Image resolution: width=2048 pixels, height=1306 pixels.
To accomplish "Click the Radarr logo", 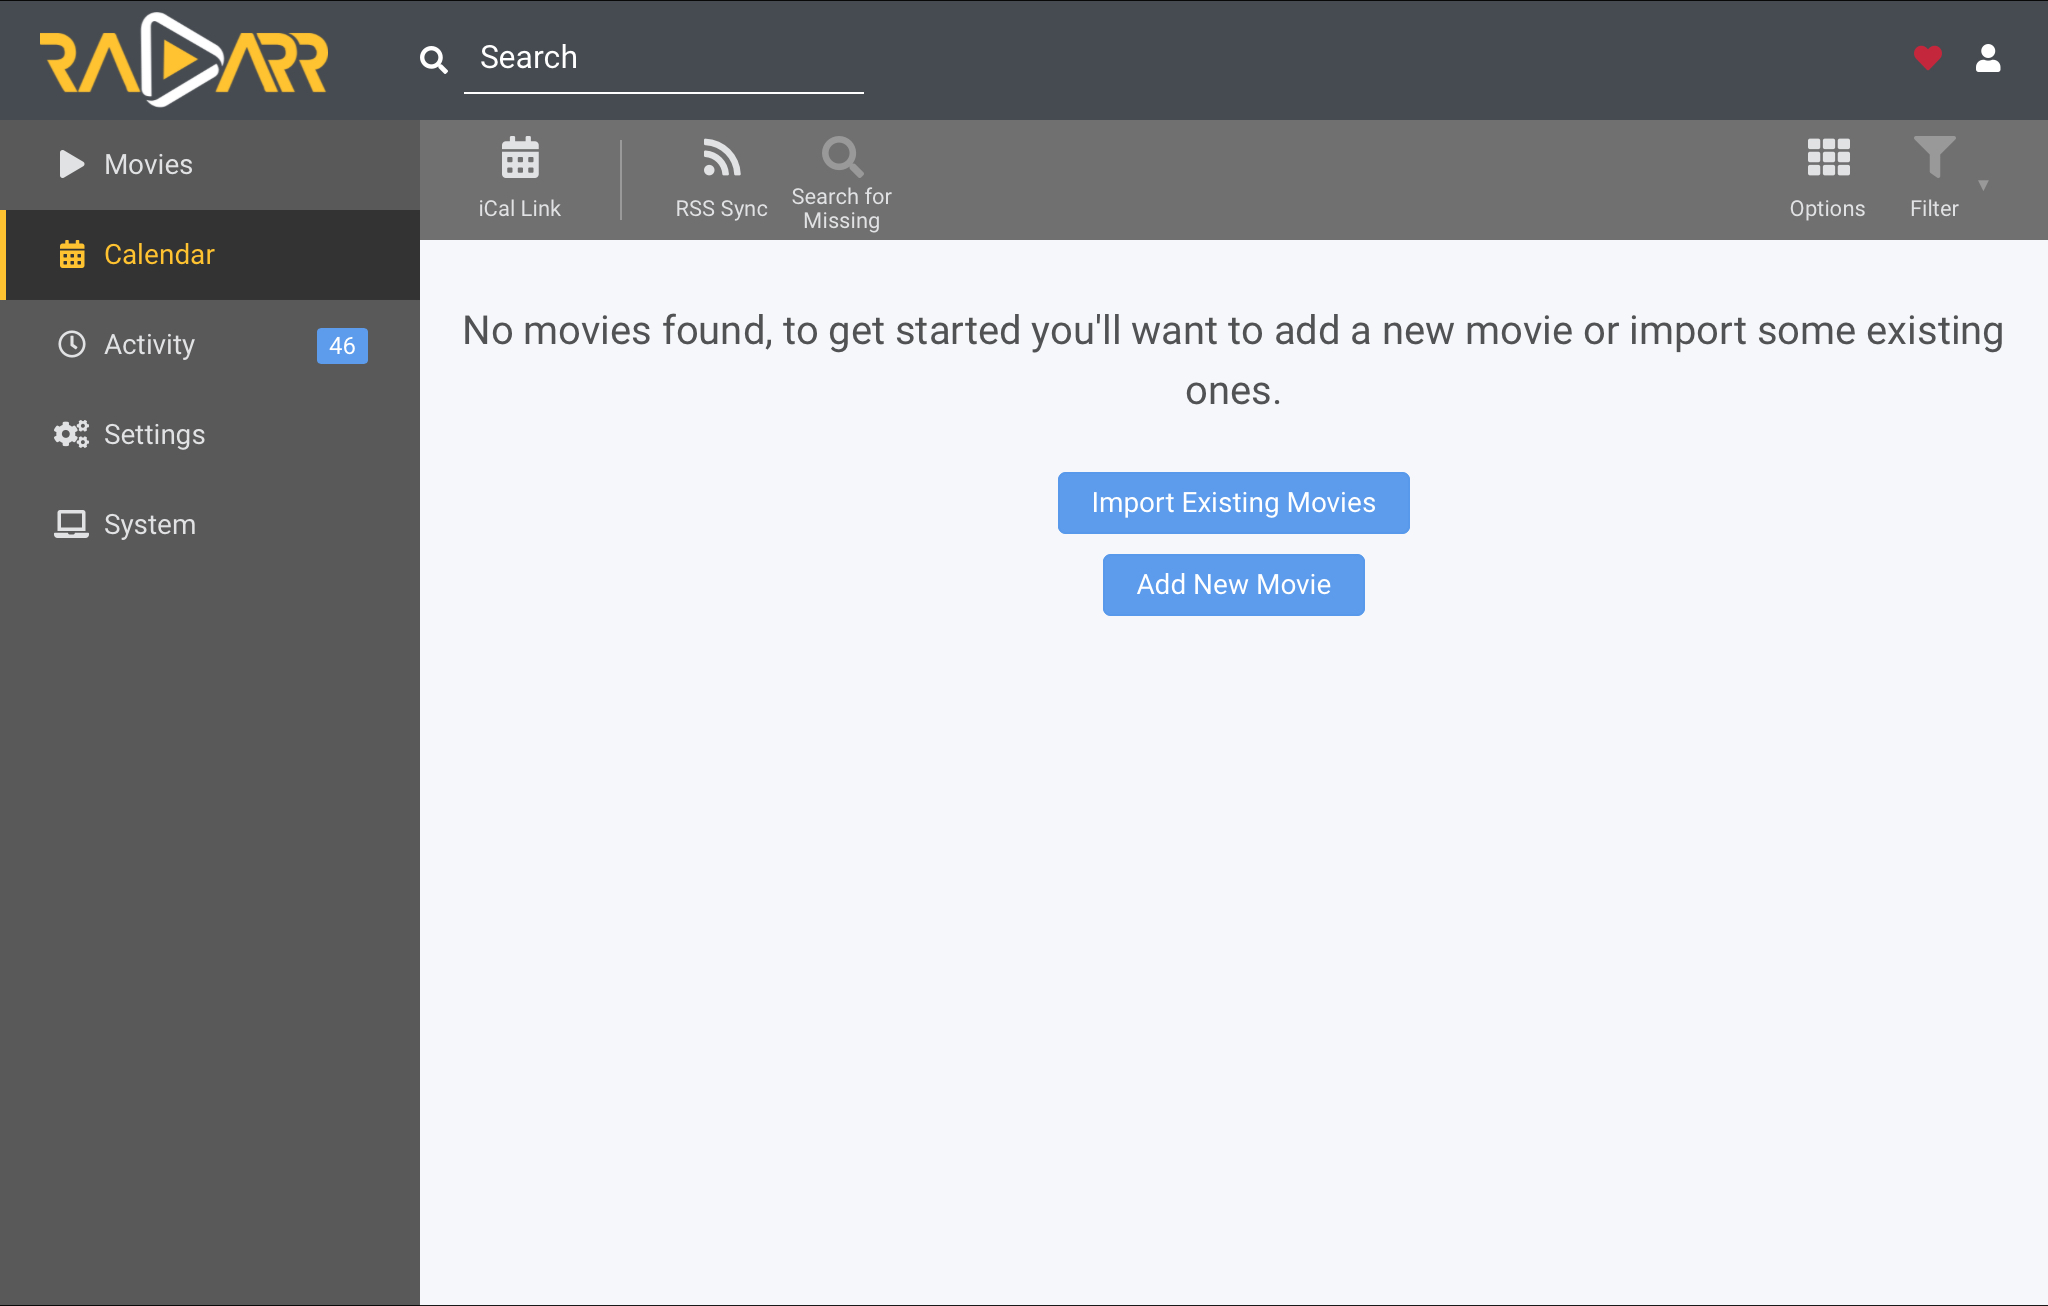I will pyautogui.click(x=184, y=60).
